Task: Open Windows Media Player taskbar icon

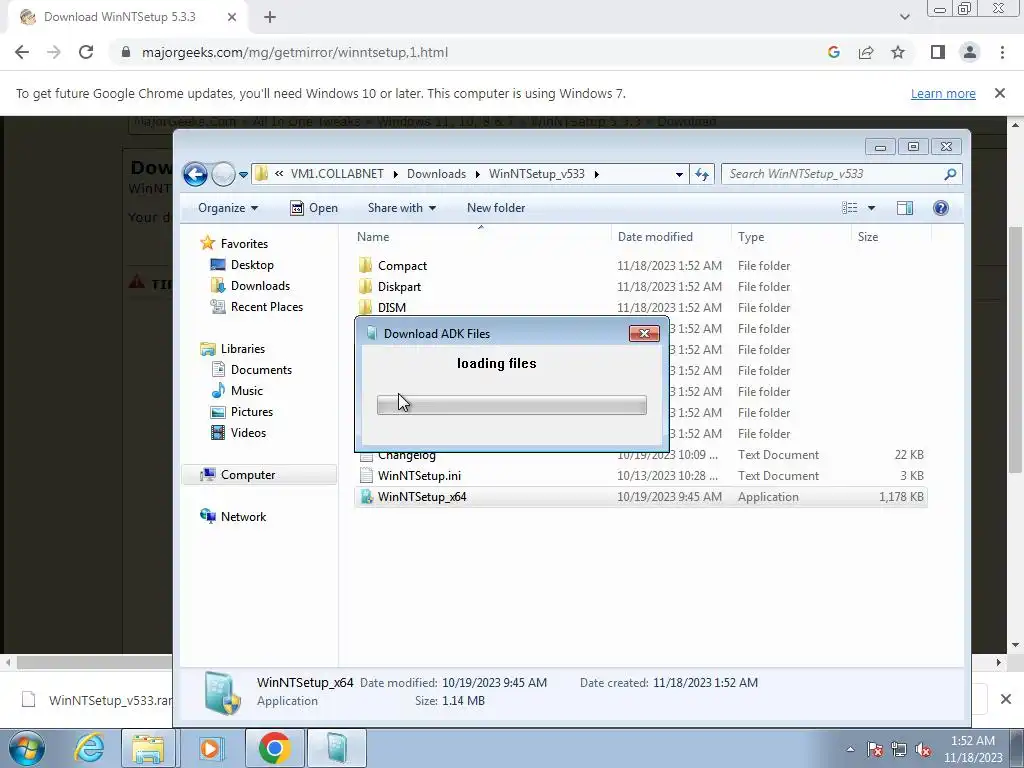Action: click(x=210, y=748)
